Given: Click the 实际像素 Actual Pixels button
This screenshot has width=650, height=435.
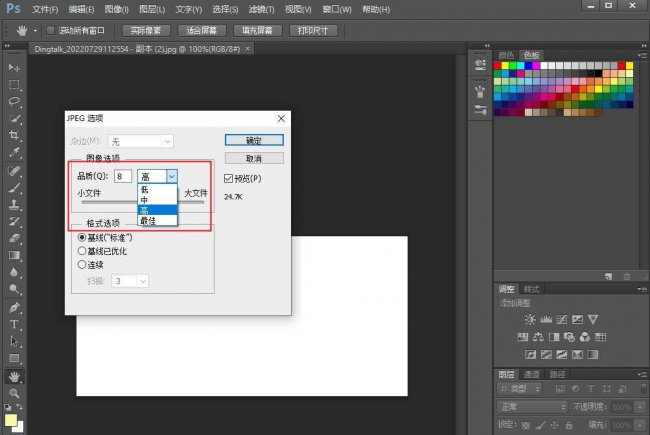Looking at the screenshot, I should [146, 30].
